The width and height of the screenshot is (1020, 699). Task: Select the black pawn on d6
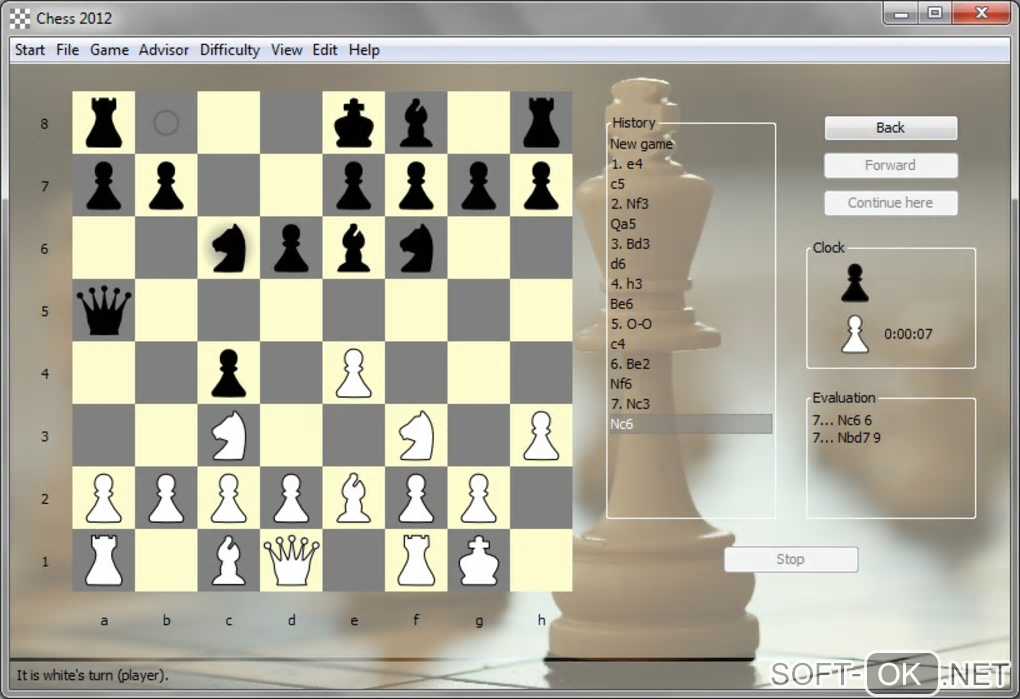point(291,248)
